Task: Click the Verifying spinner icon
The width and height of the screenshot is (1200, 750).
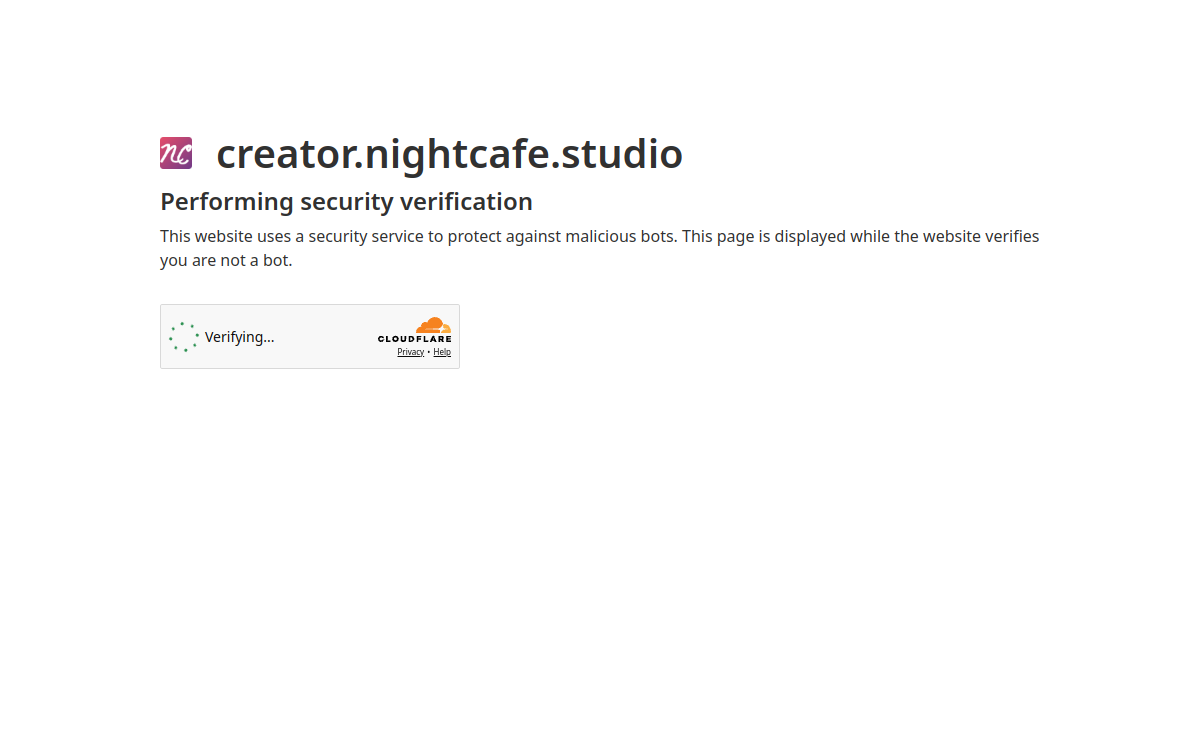Action: click(x=184, y=337)
